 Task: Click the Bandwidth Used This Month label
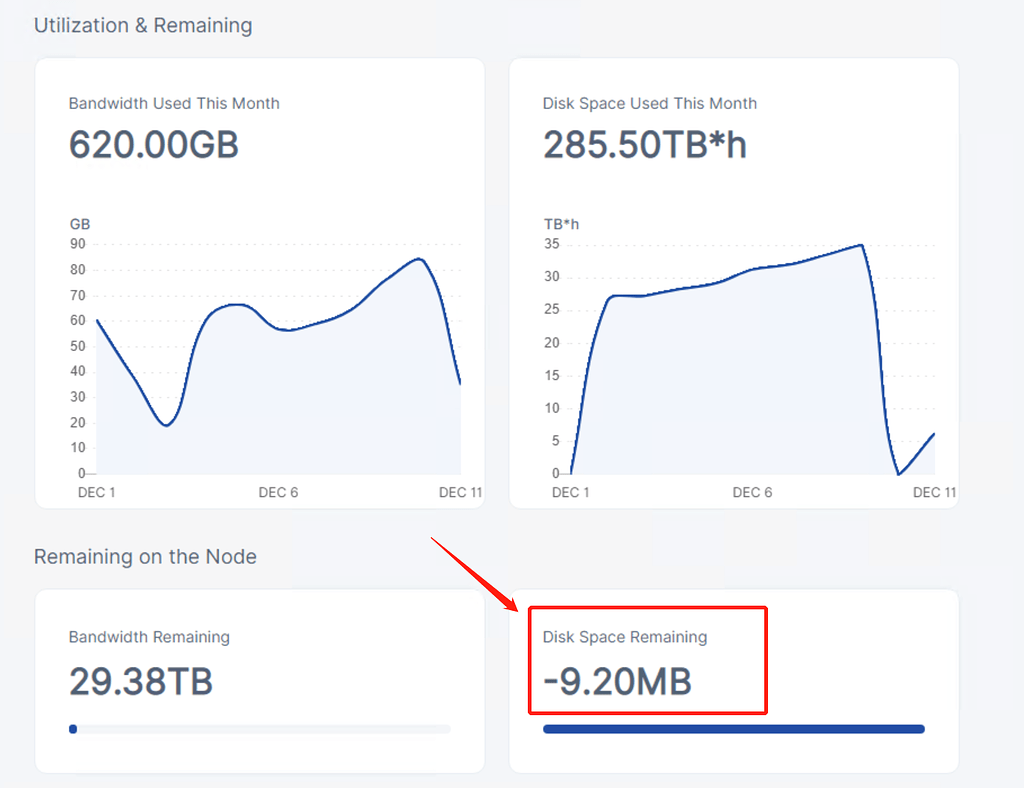point(174,103)
